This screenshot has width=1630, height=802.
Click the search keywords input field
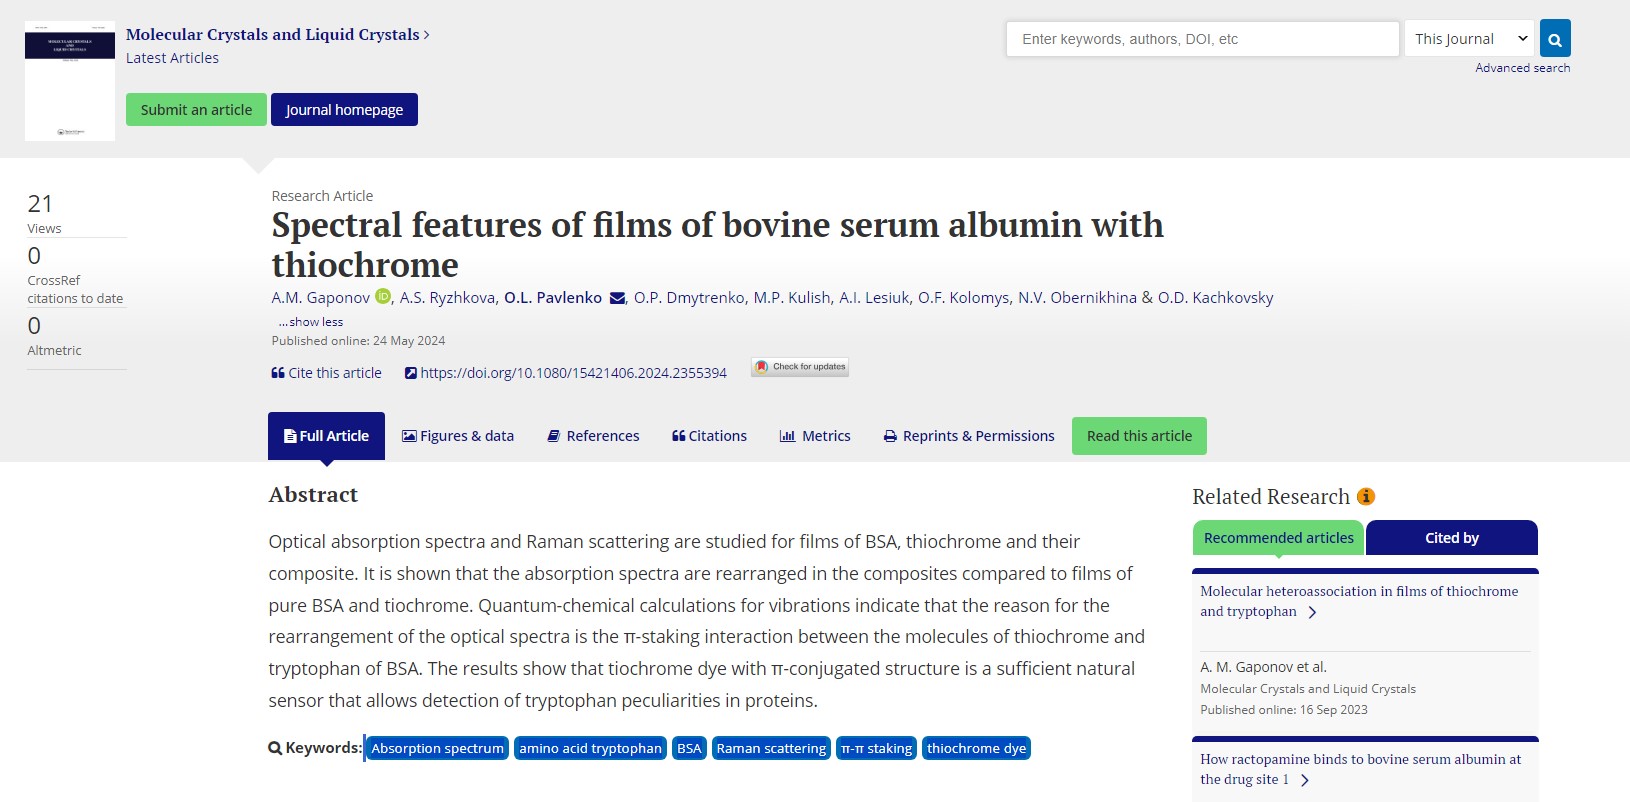pyautogui.click(x=1203, y=39)
